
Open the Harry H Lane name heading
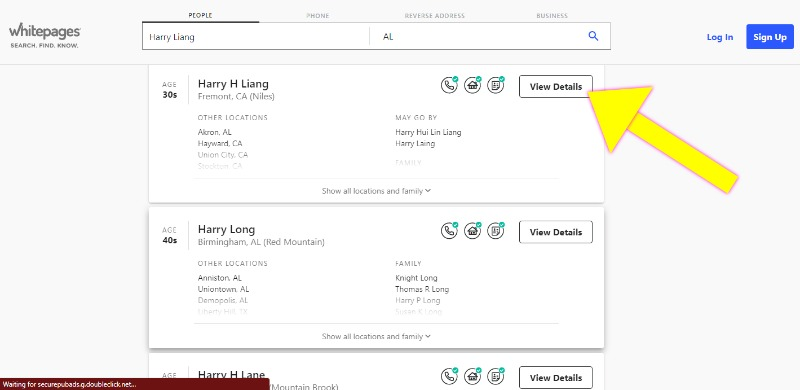[232, 375]
